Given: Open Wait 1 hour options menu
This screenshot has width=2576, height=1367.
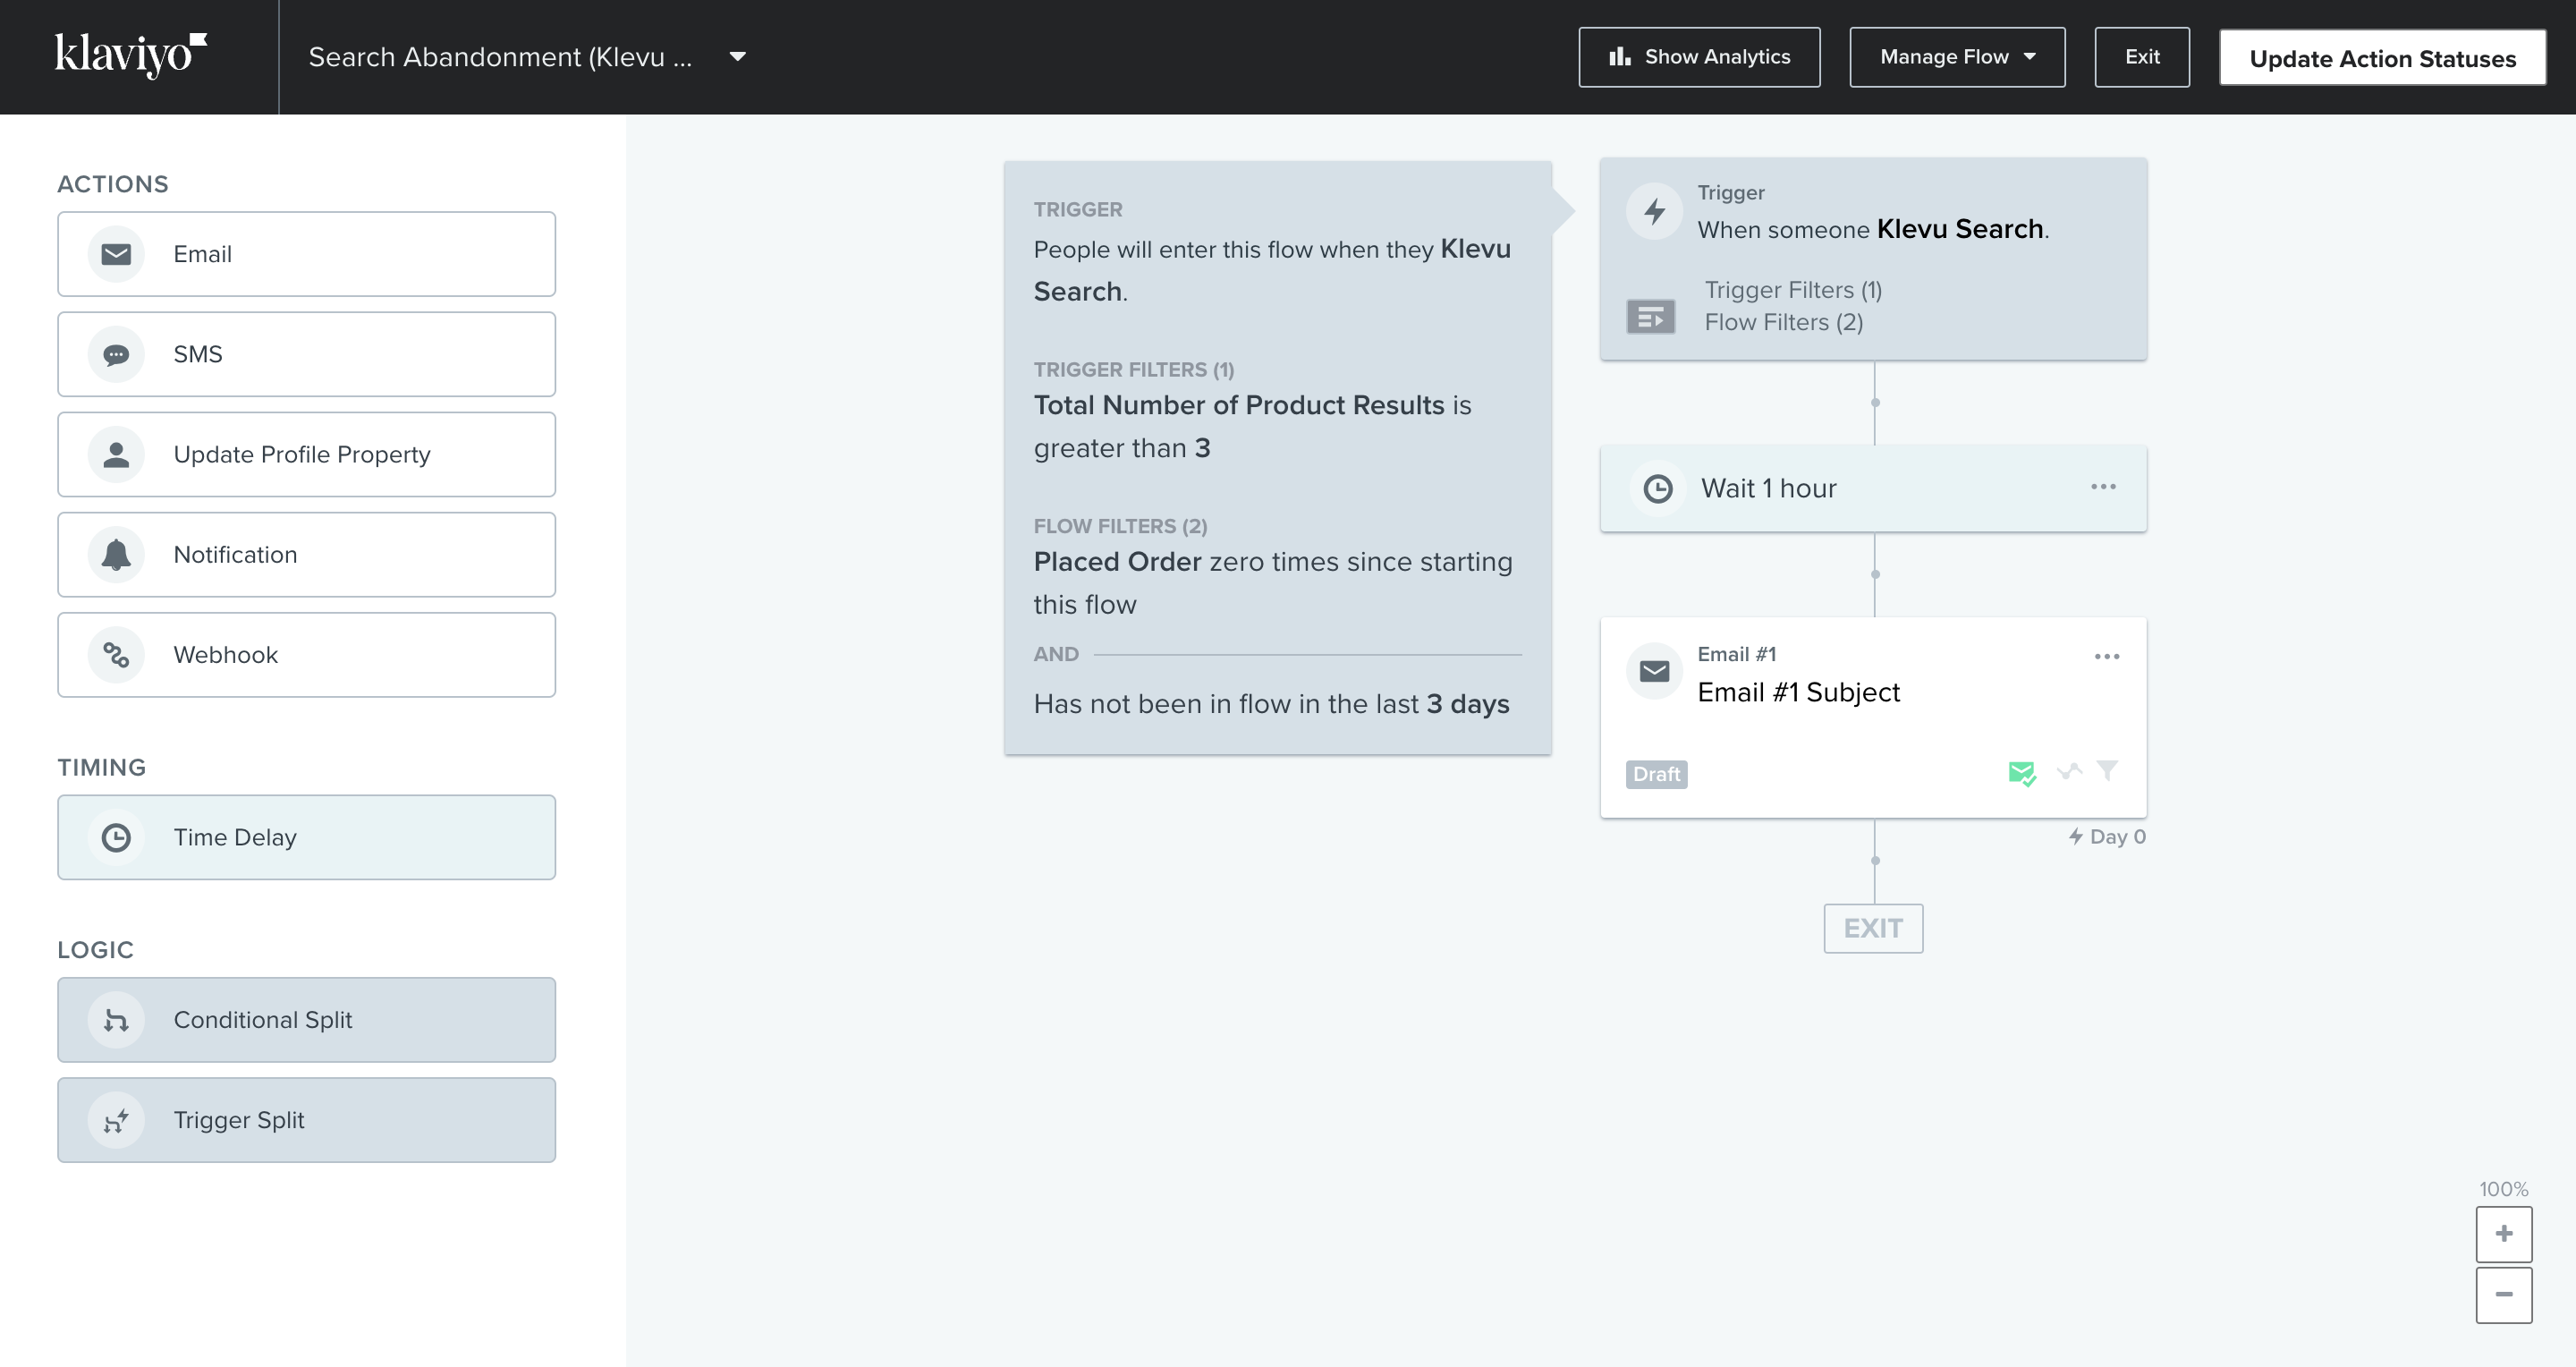Looking at the screenshot, I should [2103, 486].
